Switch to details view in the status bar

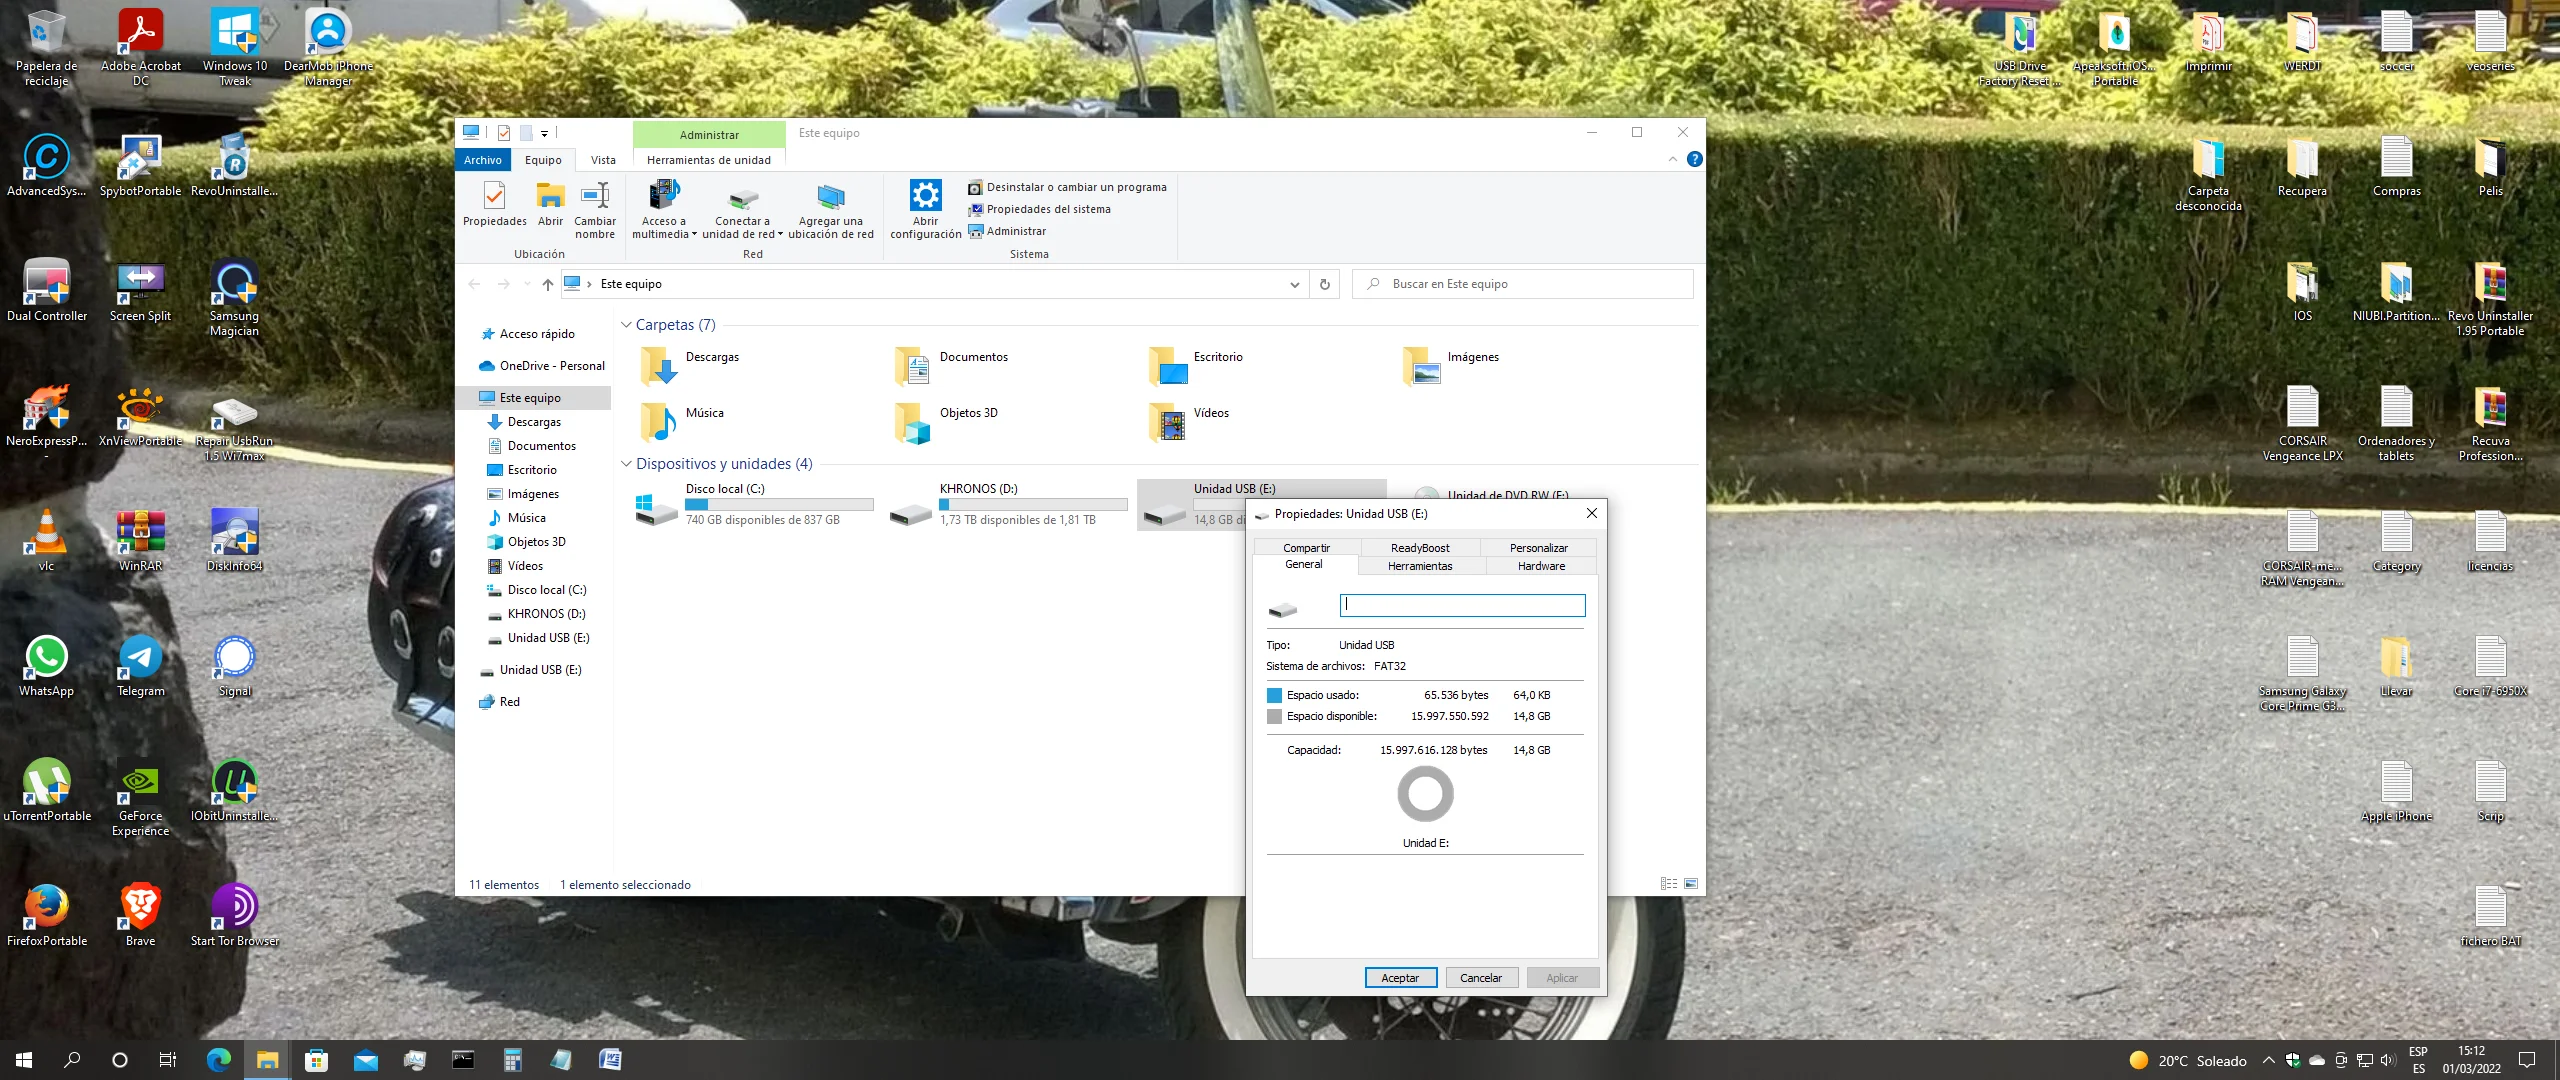point(1668,884)
